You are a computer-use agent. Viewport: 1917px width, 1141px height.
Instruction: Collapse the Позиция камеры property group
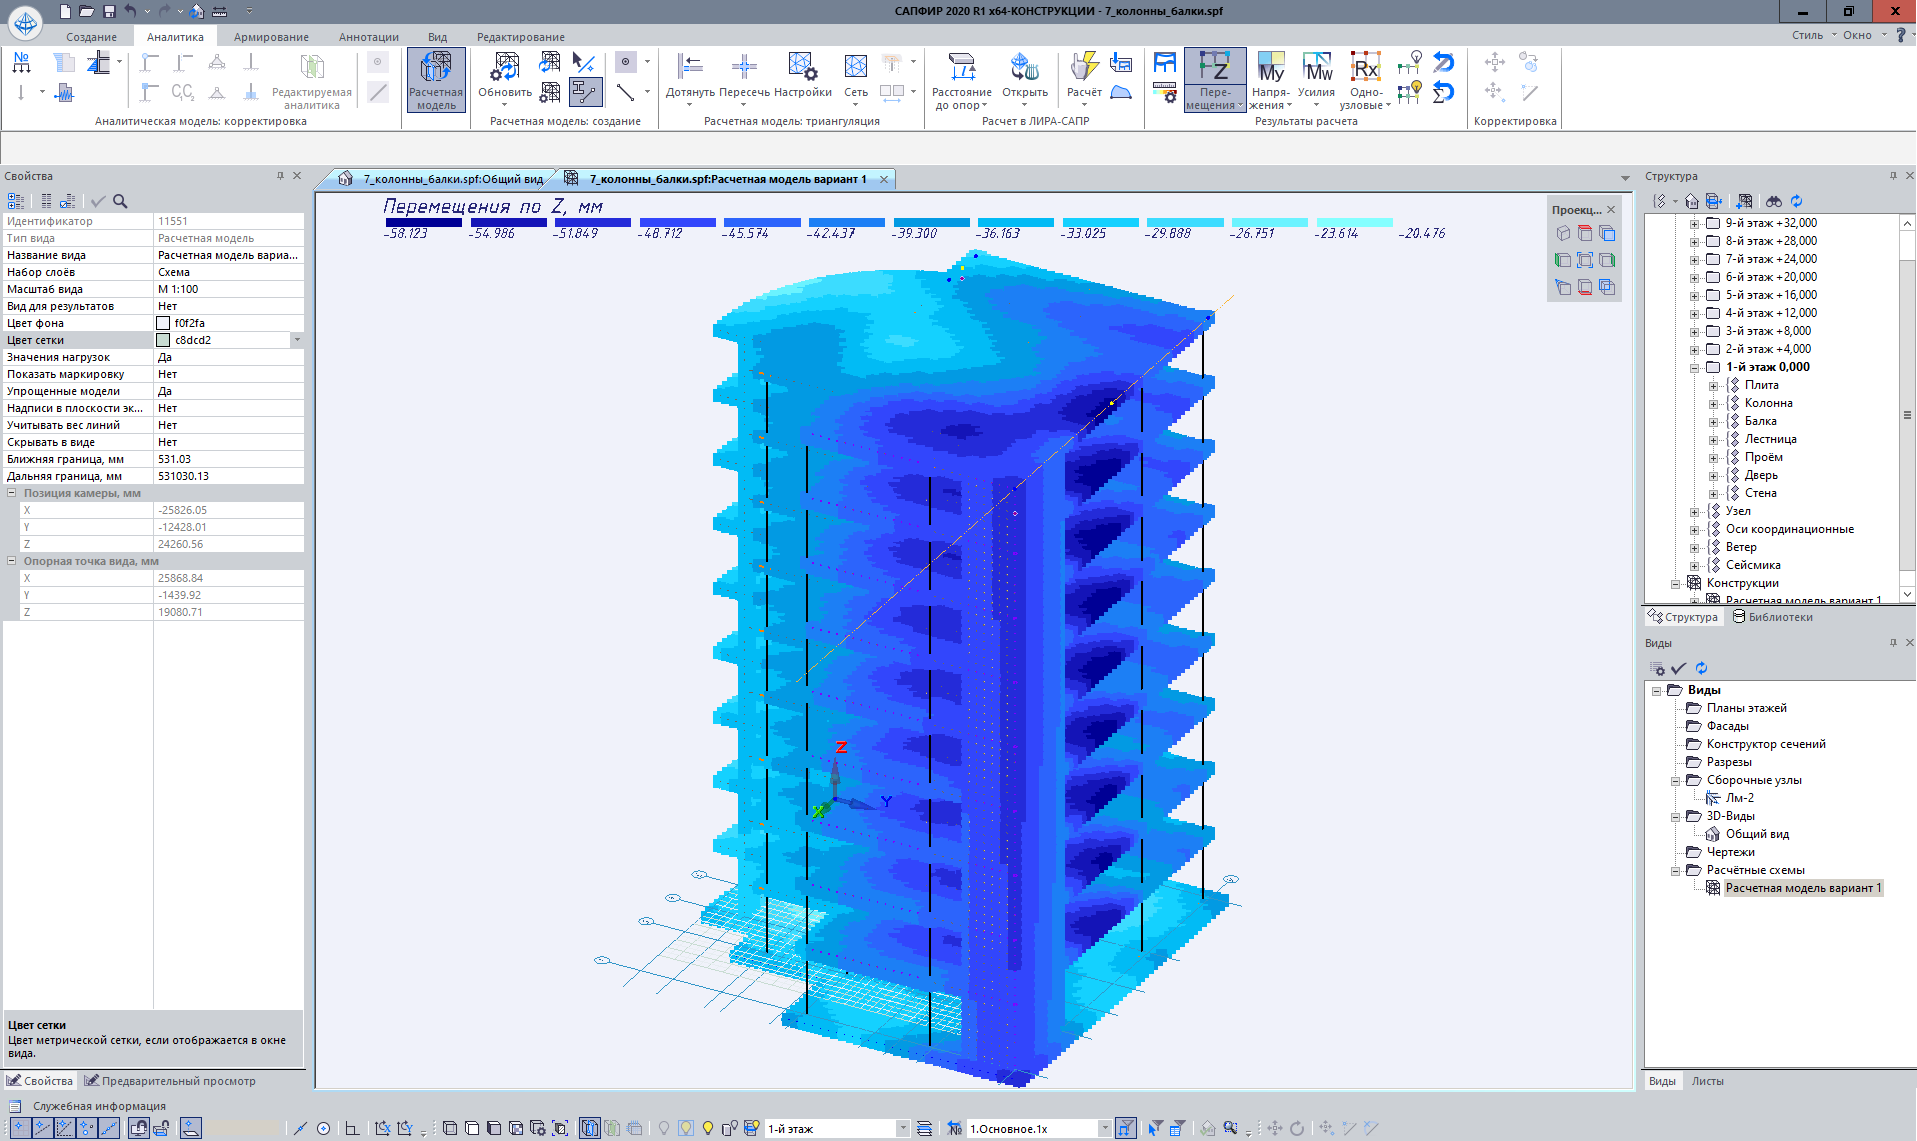[x=12, y=493]
